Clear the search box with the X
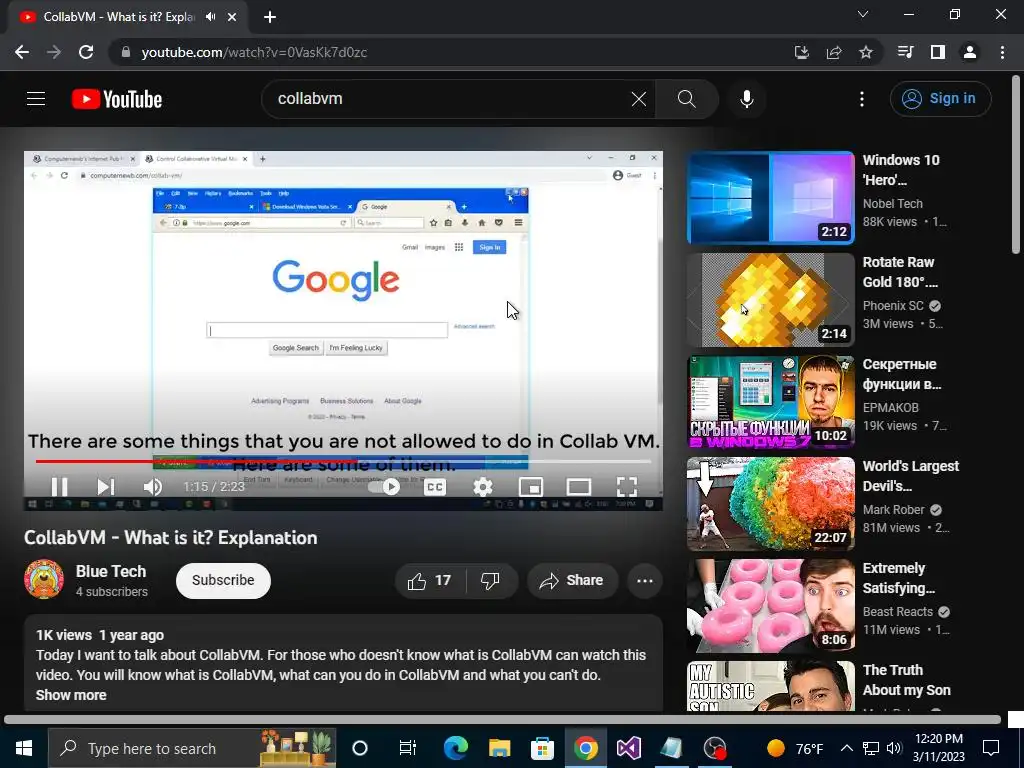 [x=639, y=99]
